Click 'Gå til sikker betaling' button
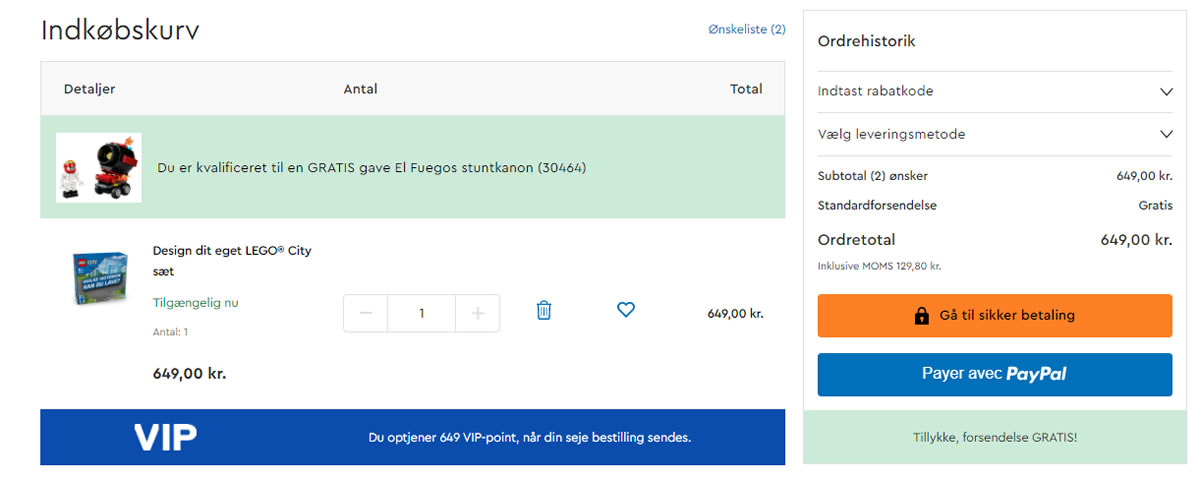 coord(994,315)
